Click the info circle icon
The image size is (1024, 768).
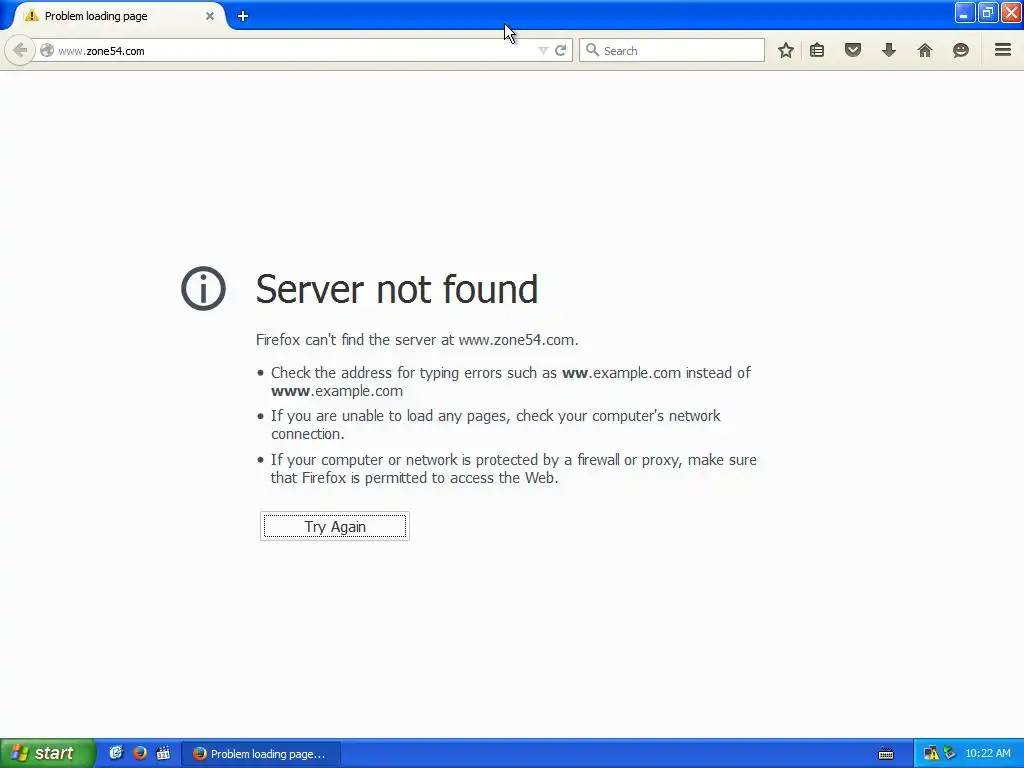pyautogui.click(x=203, y=288)
